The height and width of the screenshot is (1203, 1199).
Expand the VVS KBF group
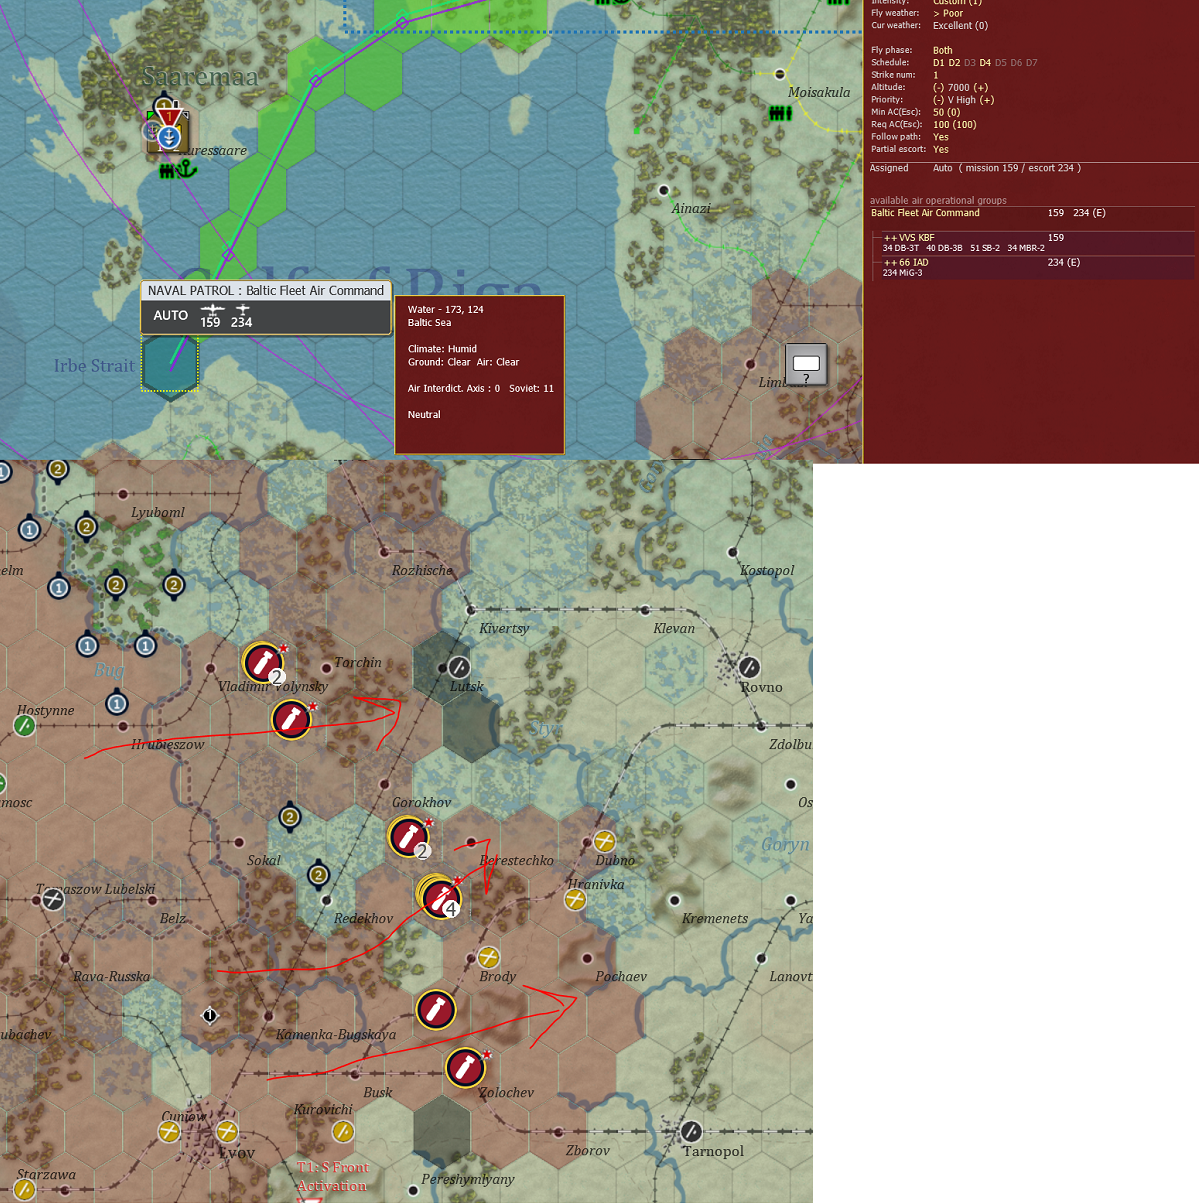coord(890,238)
